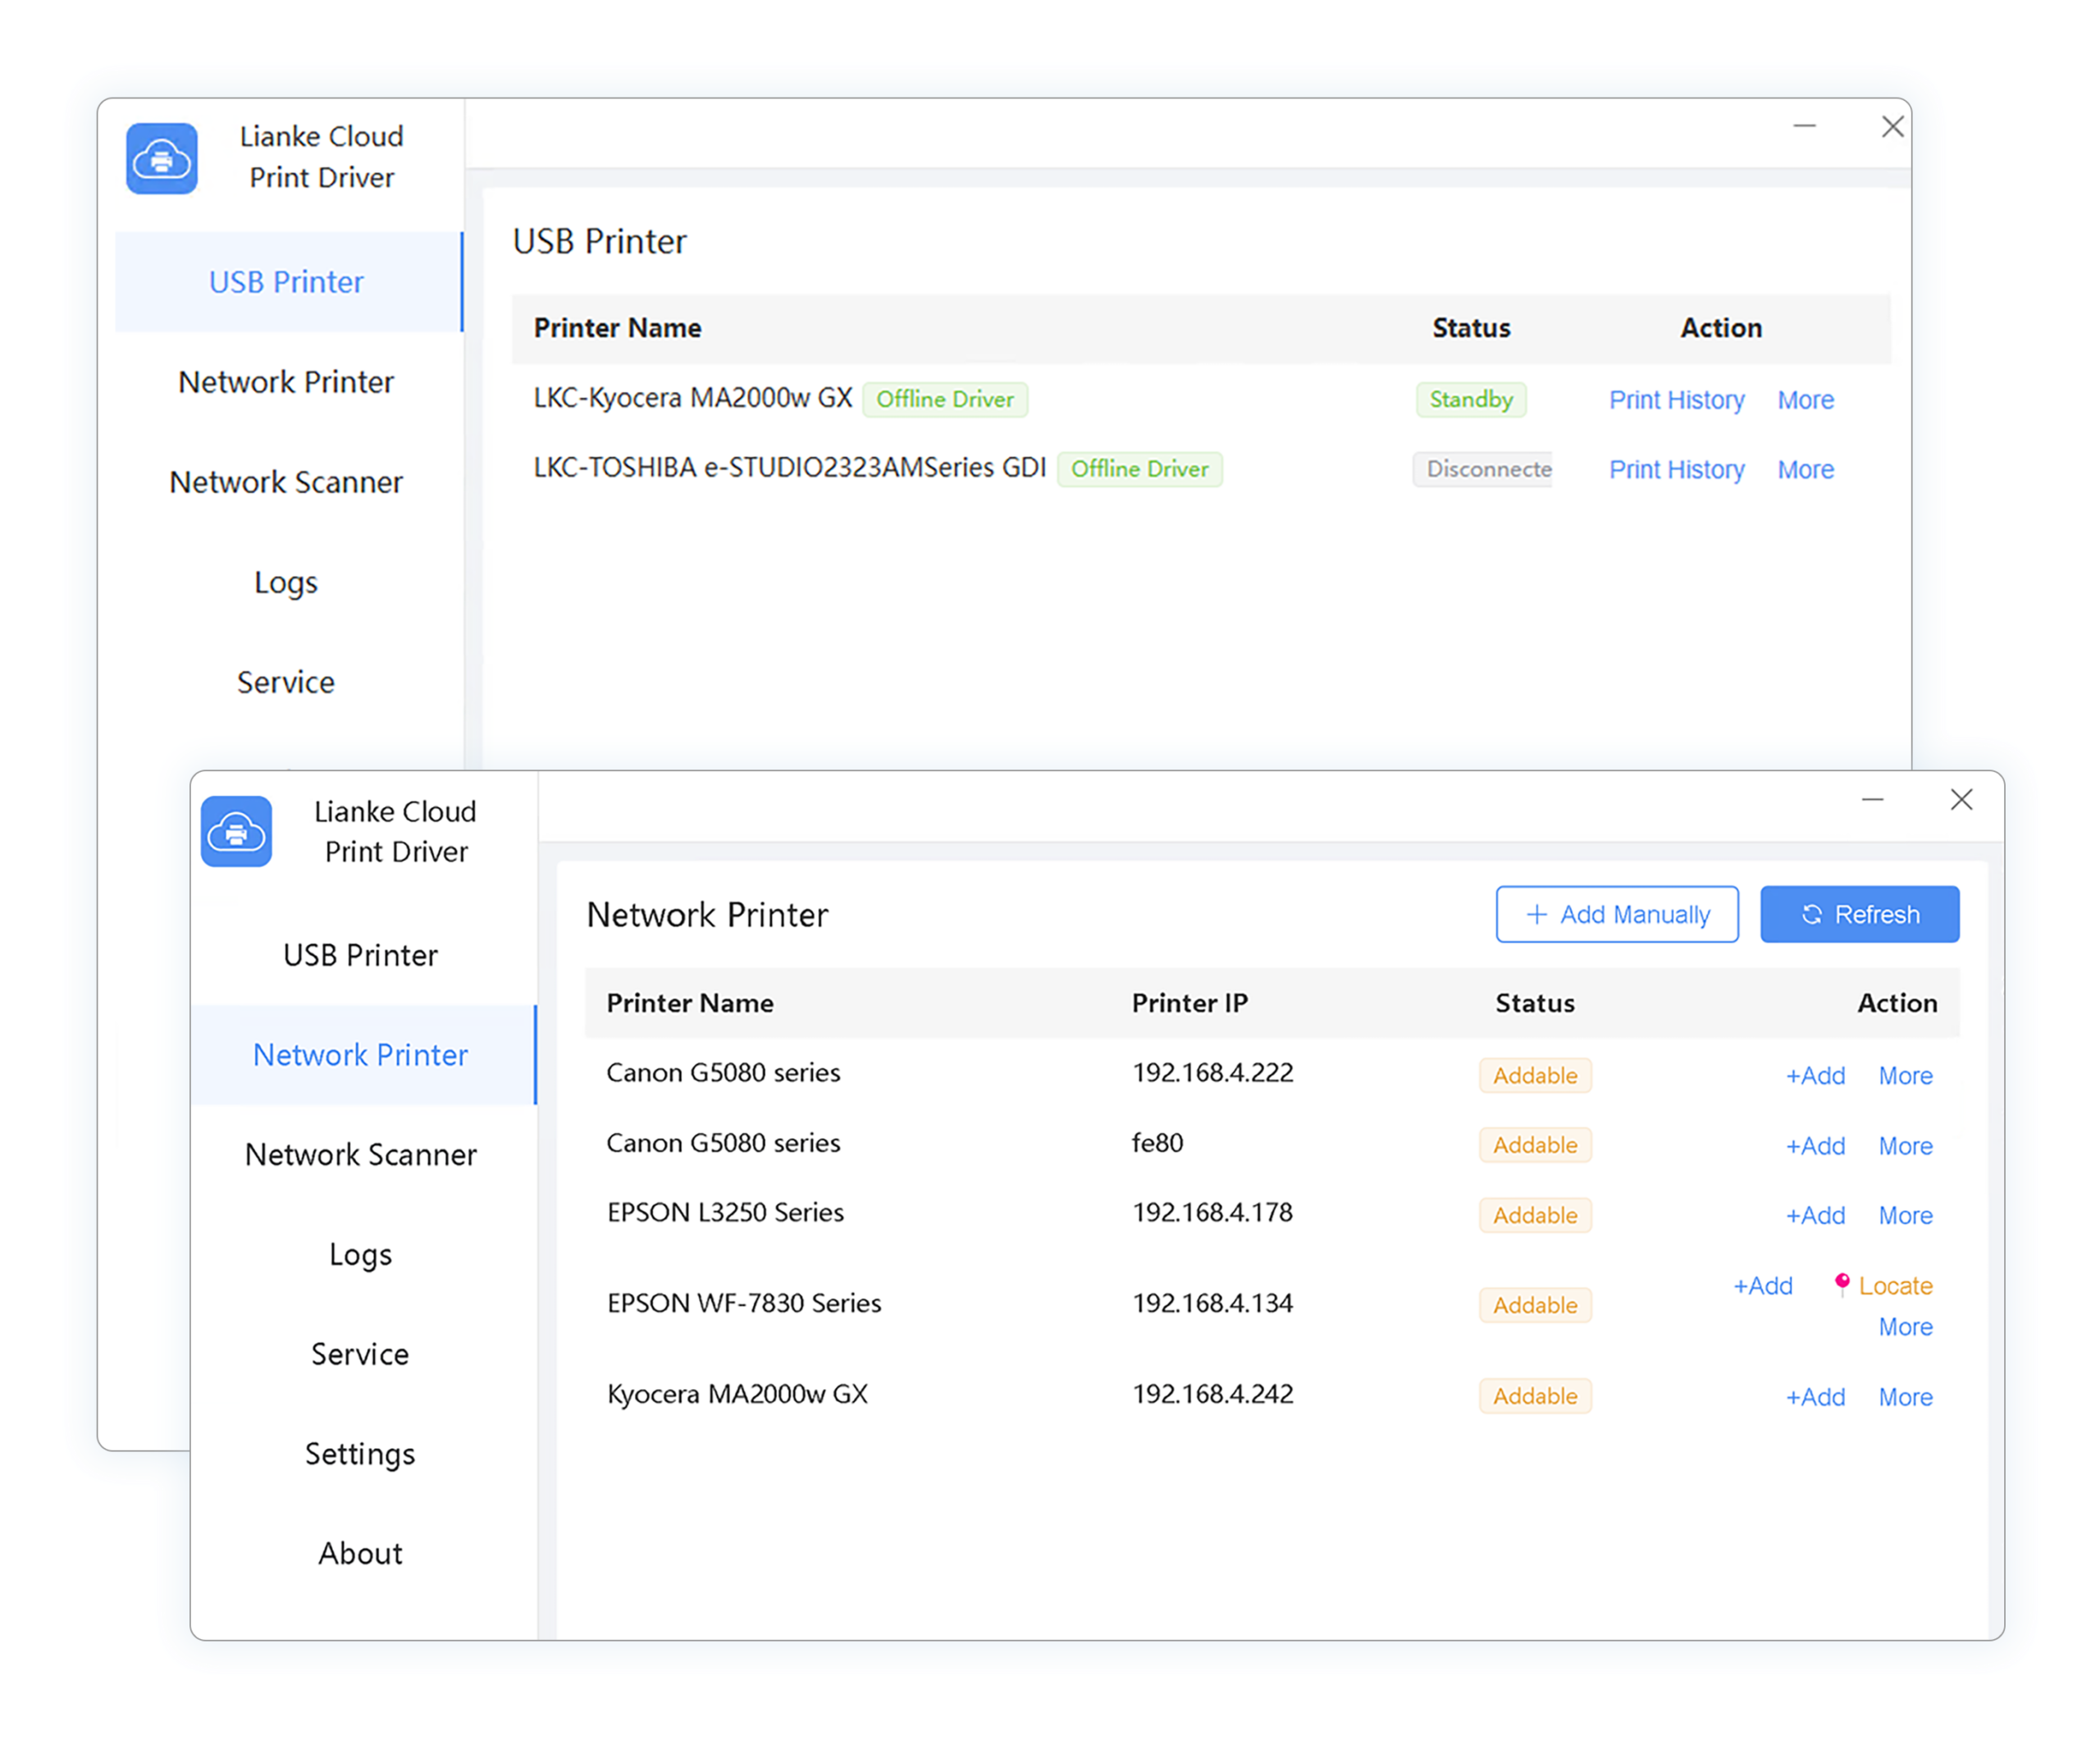Viewport: 2100px width, 1740px height.
Task: Minimize the USB Printer window
Action: [x=1804, y=126]
